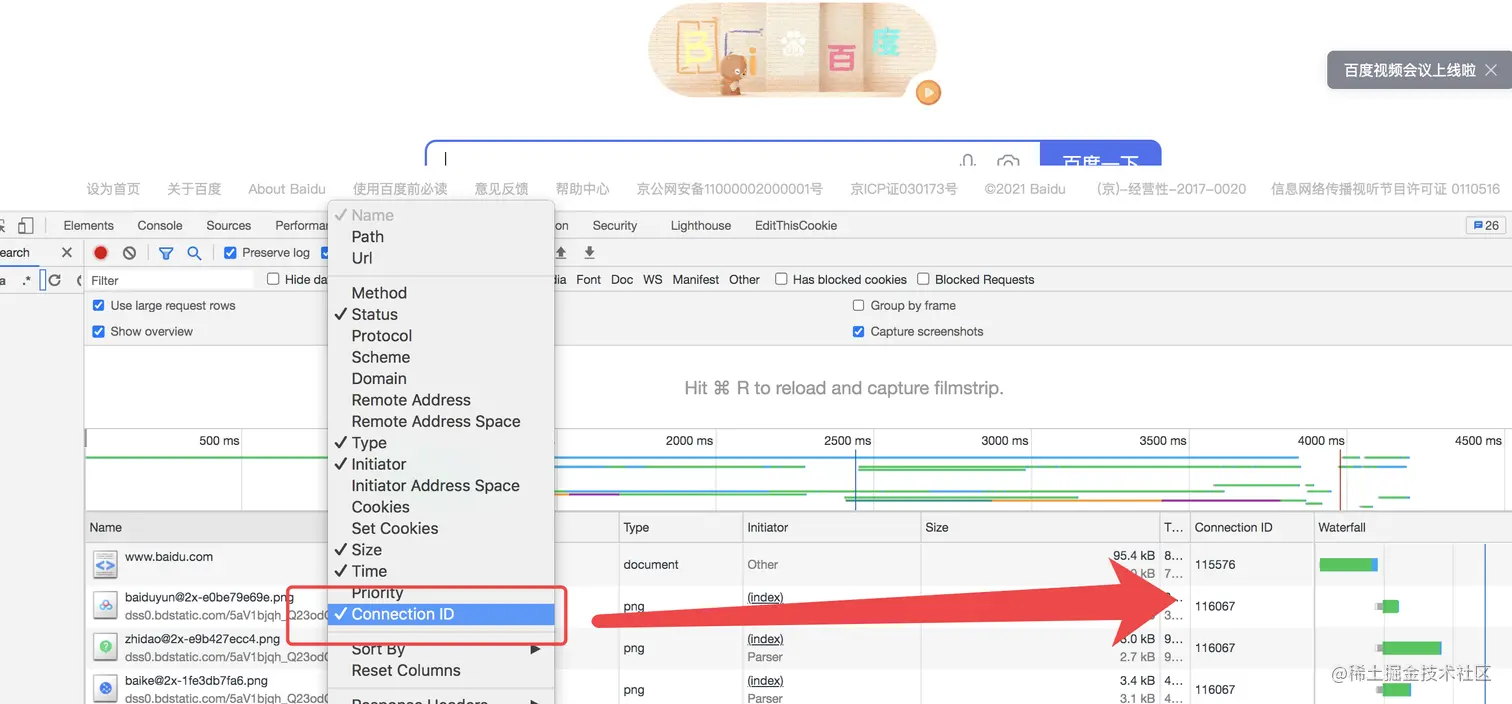Toggle the funnel filter icon
1512x704 pixels.
click(x=166, y=253)
